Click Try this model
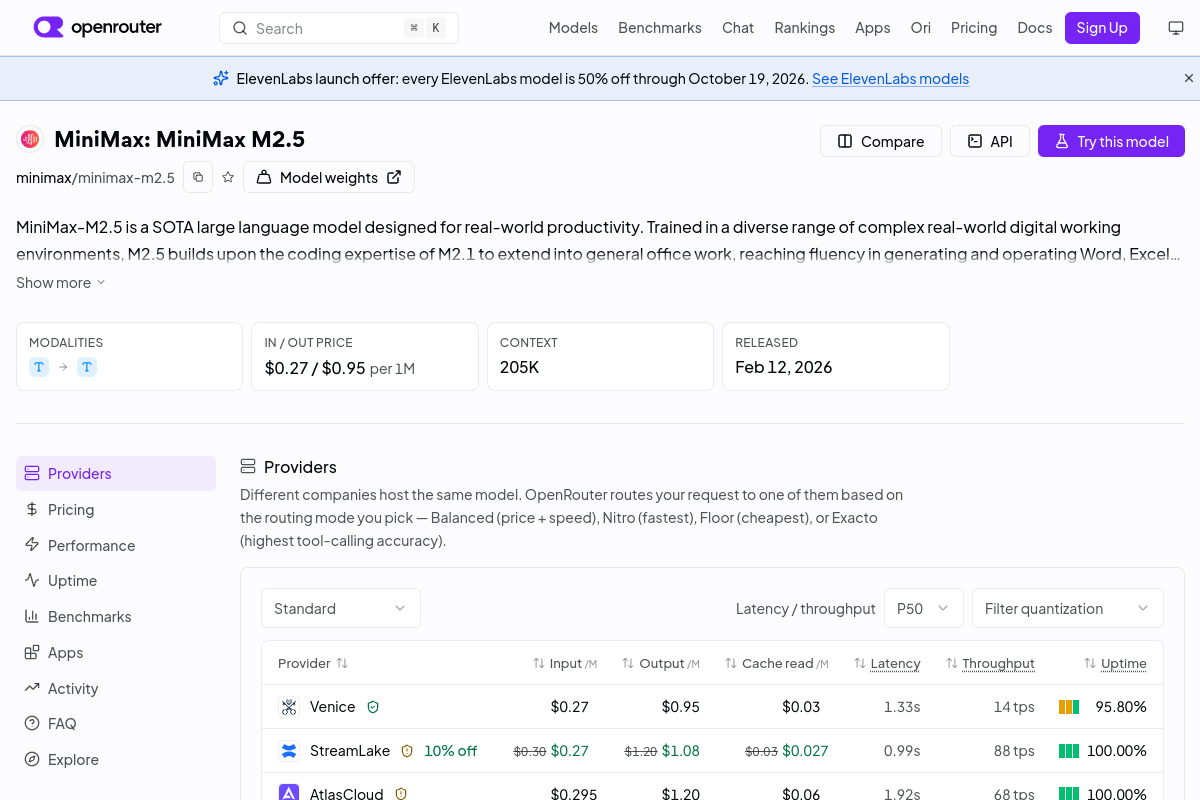The width and height of the screenshot is (1200, 800). pos(1111,141)
